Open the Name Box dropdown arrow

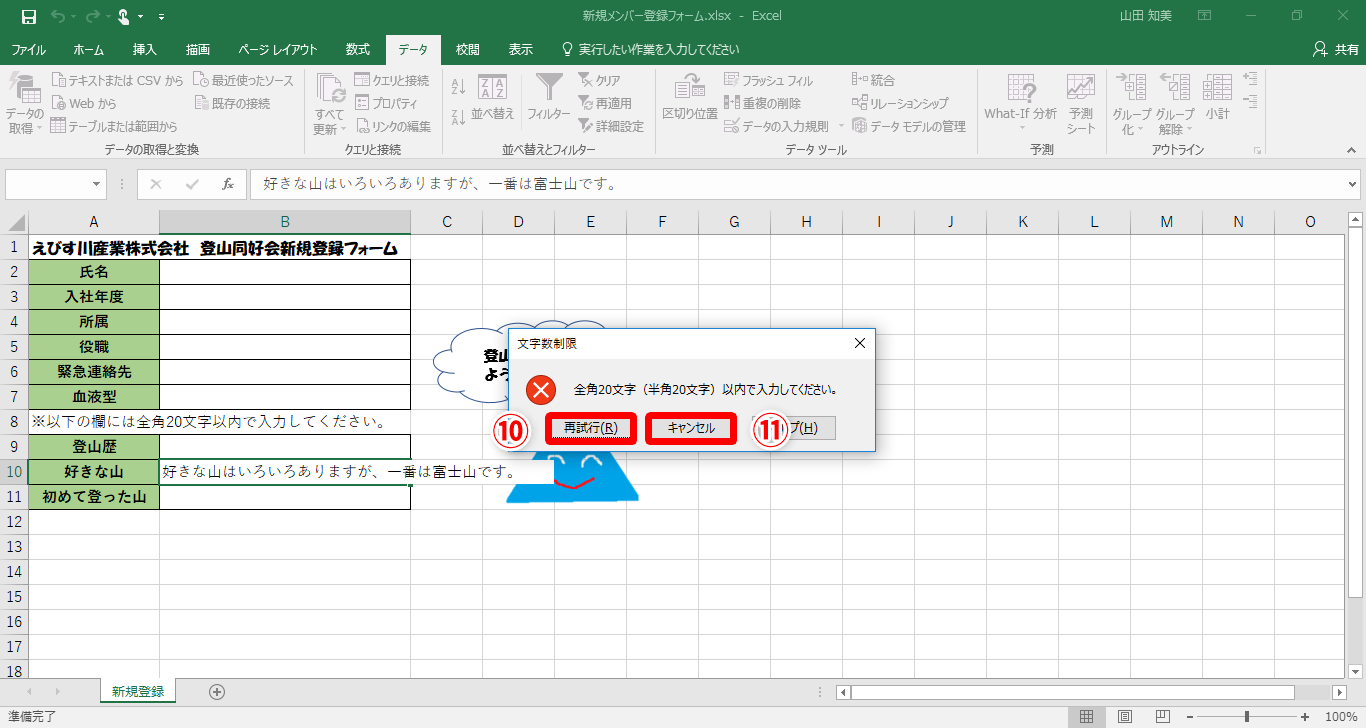click(97, 184)
